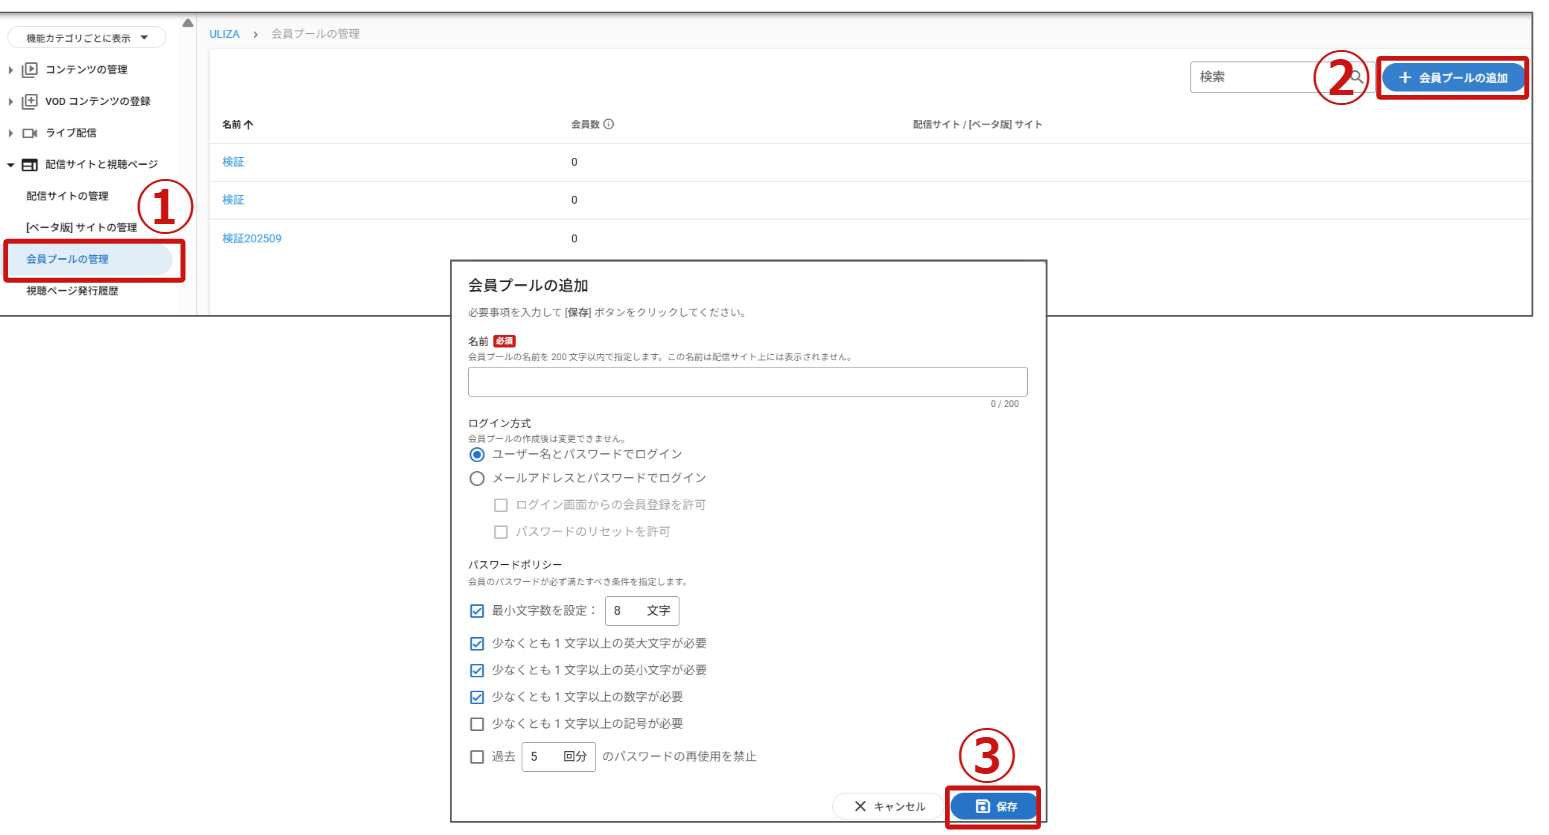Screen dimensions: 1549x835
Task: Open 視聴ページ発行履歴 in the sidebar
Action: pyautogui.click(x=72, y=291)
